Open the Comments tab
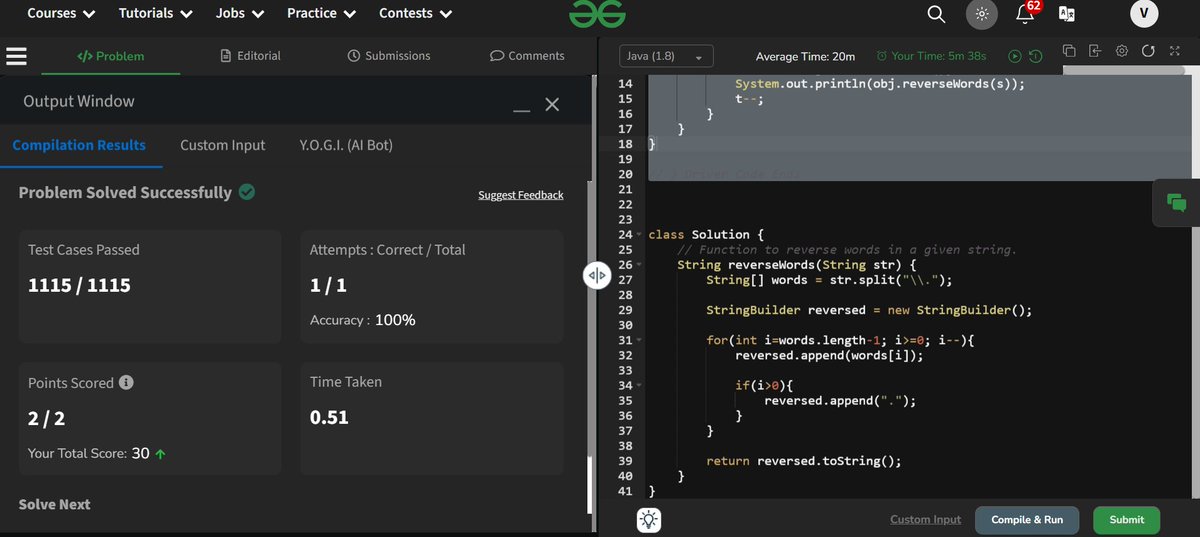Viewport: 1200px width, 537px height. (x=527, y=56)
